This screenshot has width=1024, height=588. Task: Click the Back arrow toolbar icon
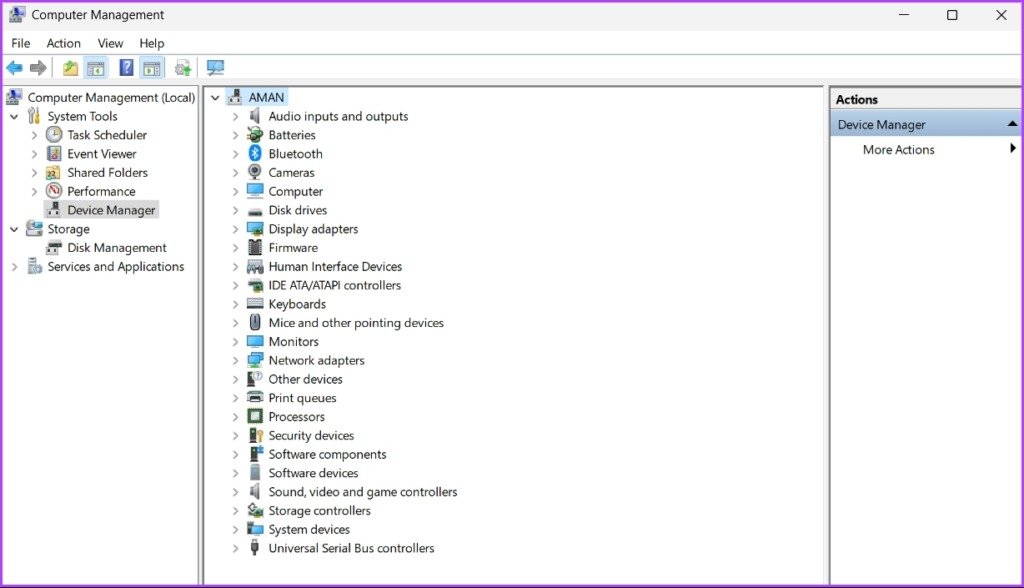[14, 67]
